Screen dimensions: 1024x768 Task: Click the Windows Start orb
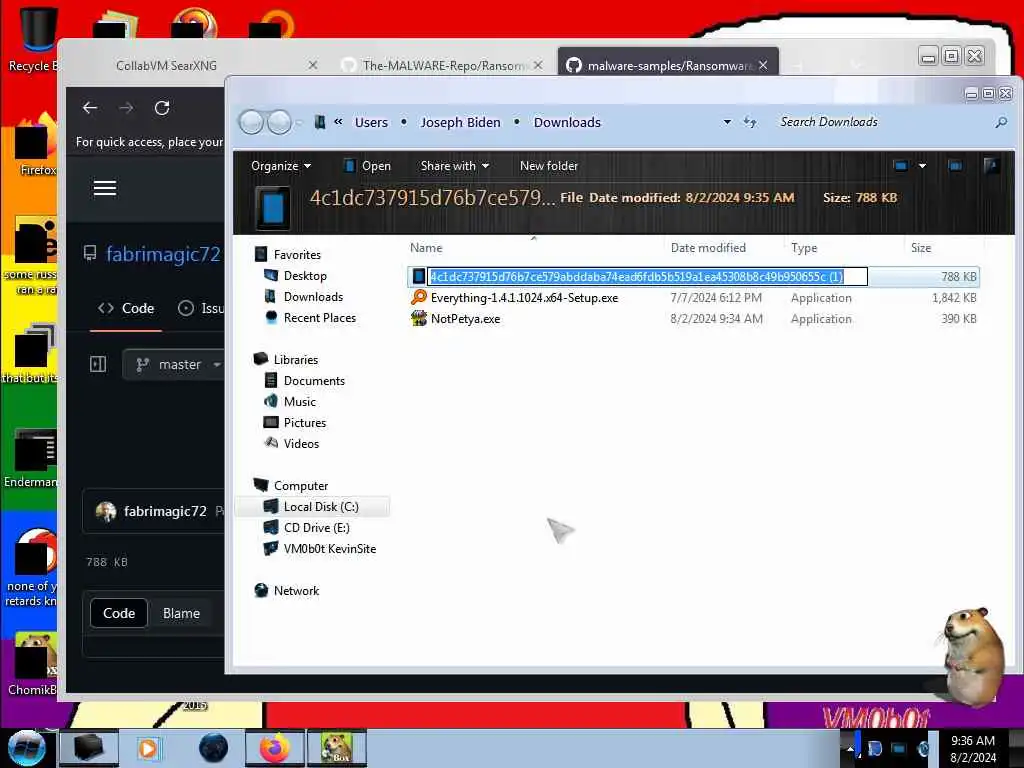tap(26, 748)
